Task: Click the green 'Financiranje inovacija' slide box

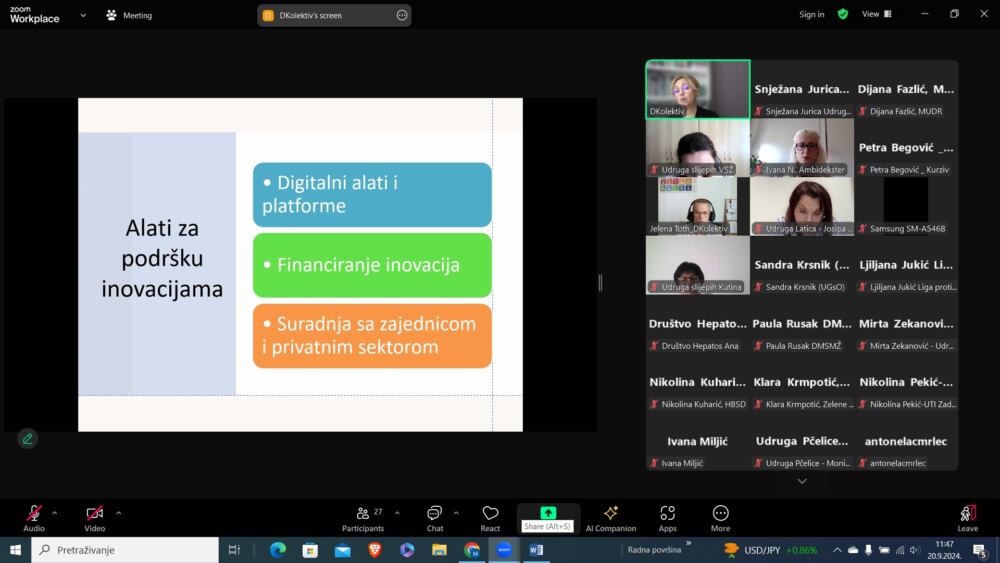Action: click(372, 265)
